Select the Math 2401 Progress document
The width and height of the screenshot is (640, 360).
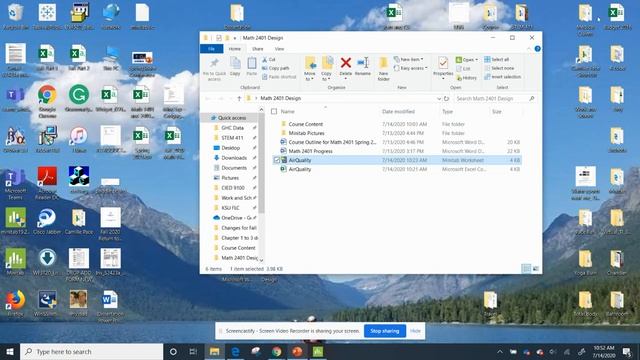point(310,151)
